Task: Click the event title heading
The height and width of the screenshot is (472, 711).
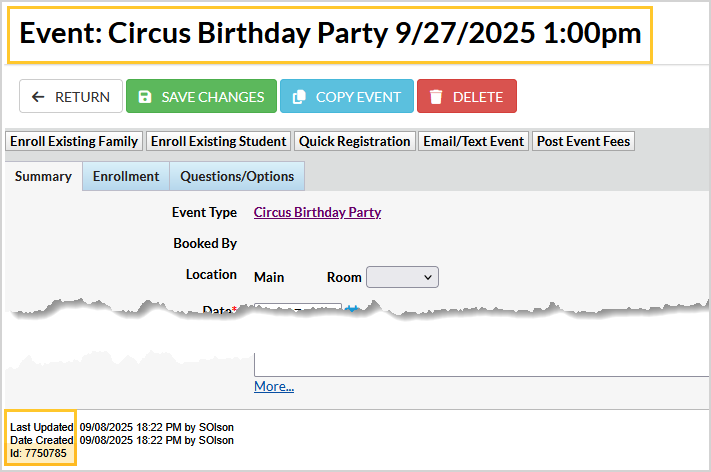Action: pyautogui.click(x=330, y=34)
